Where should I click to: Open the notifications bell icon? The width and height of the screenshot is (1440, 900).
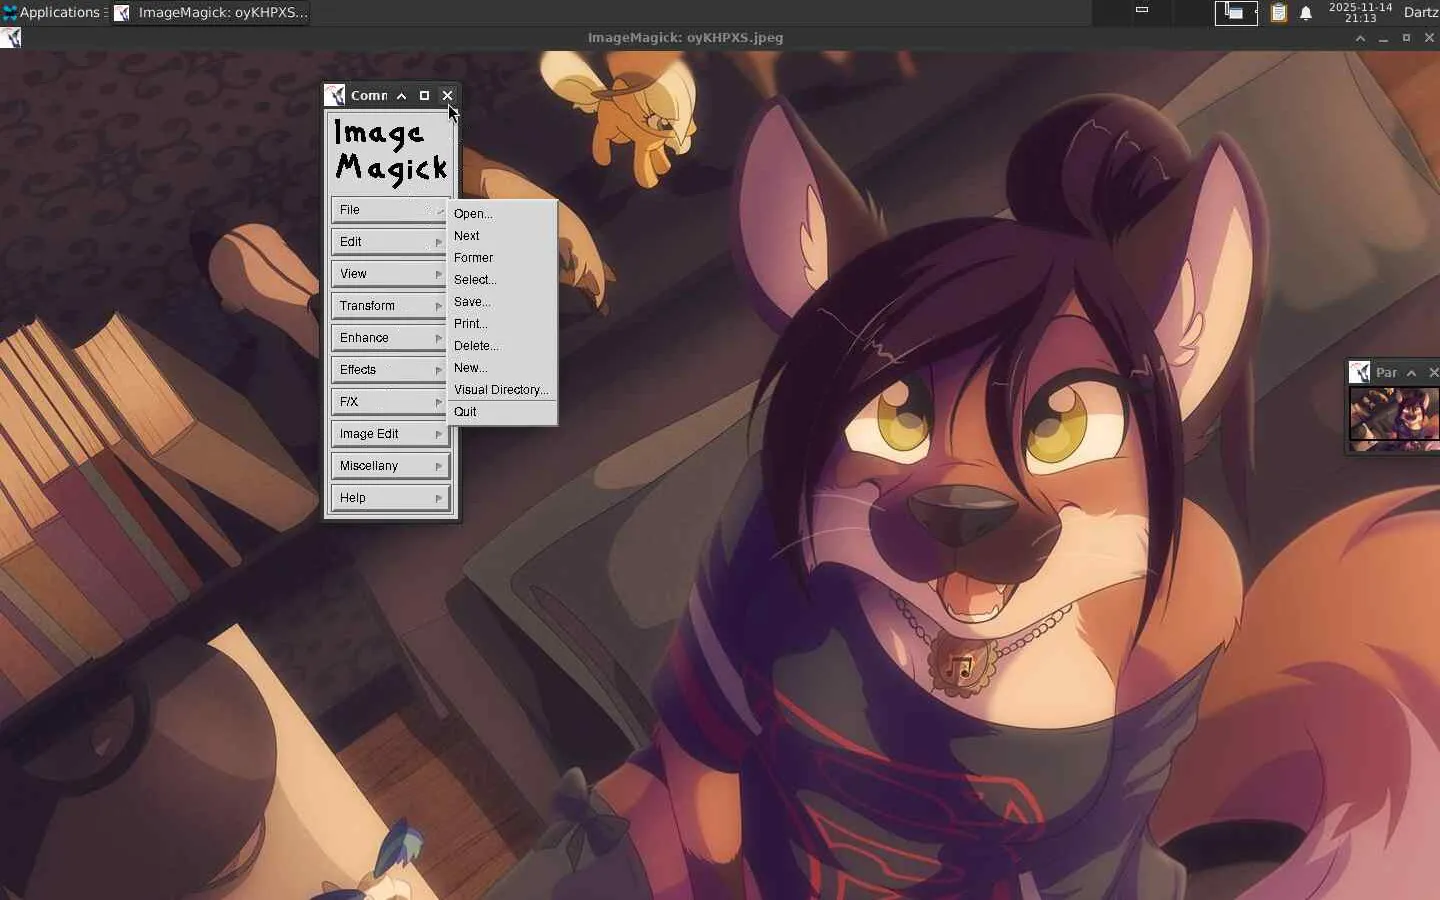[x=1306, y=12]
